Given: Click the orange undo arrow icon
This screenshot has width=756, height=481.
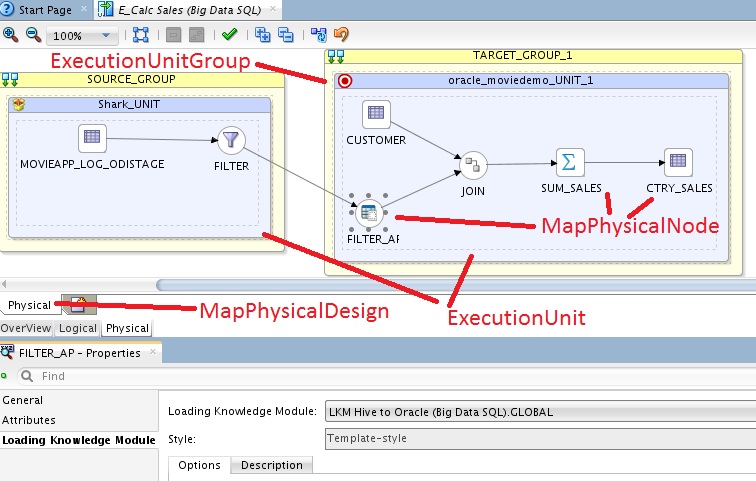Looking at the screenshot, I should [x=342, y=35].
